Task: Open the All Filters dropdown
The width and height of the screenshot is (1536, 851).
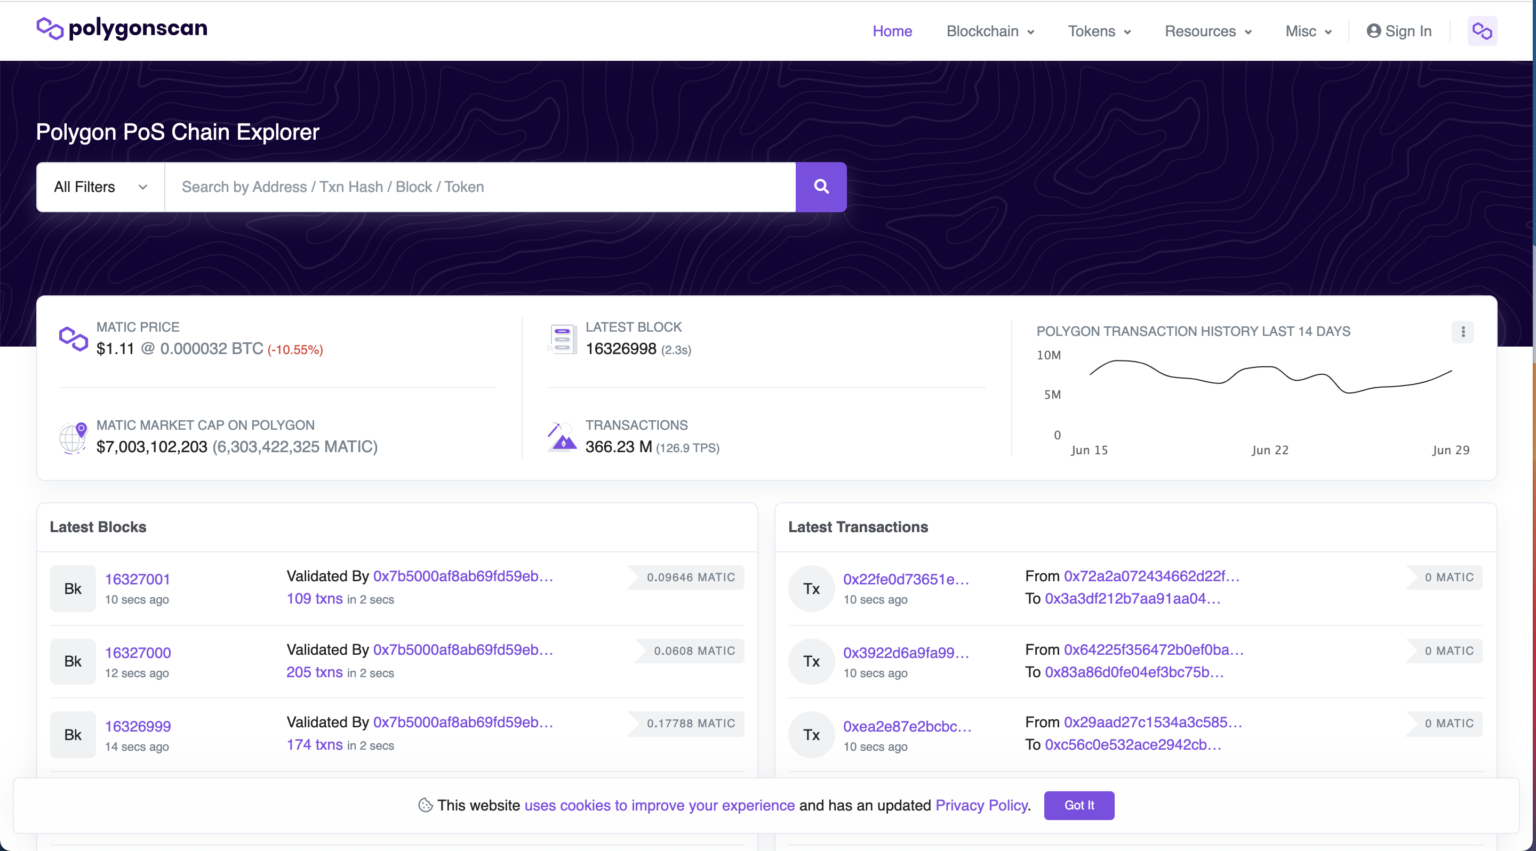Action: pos(100,187)
